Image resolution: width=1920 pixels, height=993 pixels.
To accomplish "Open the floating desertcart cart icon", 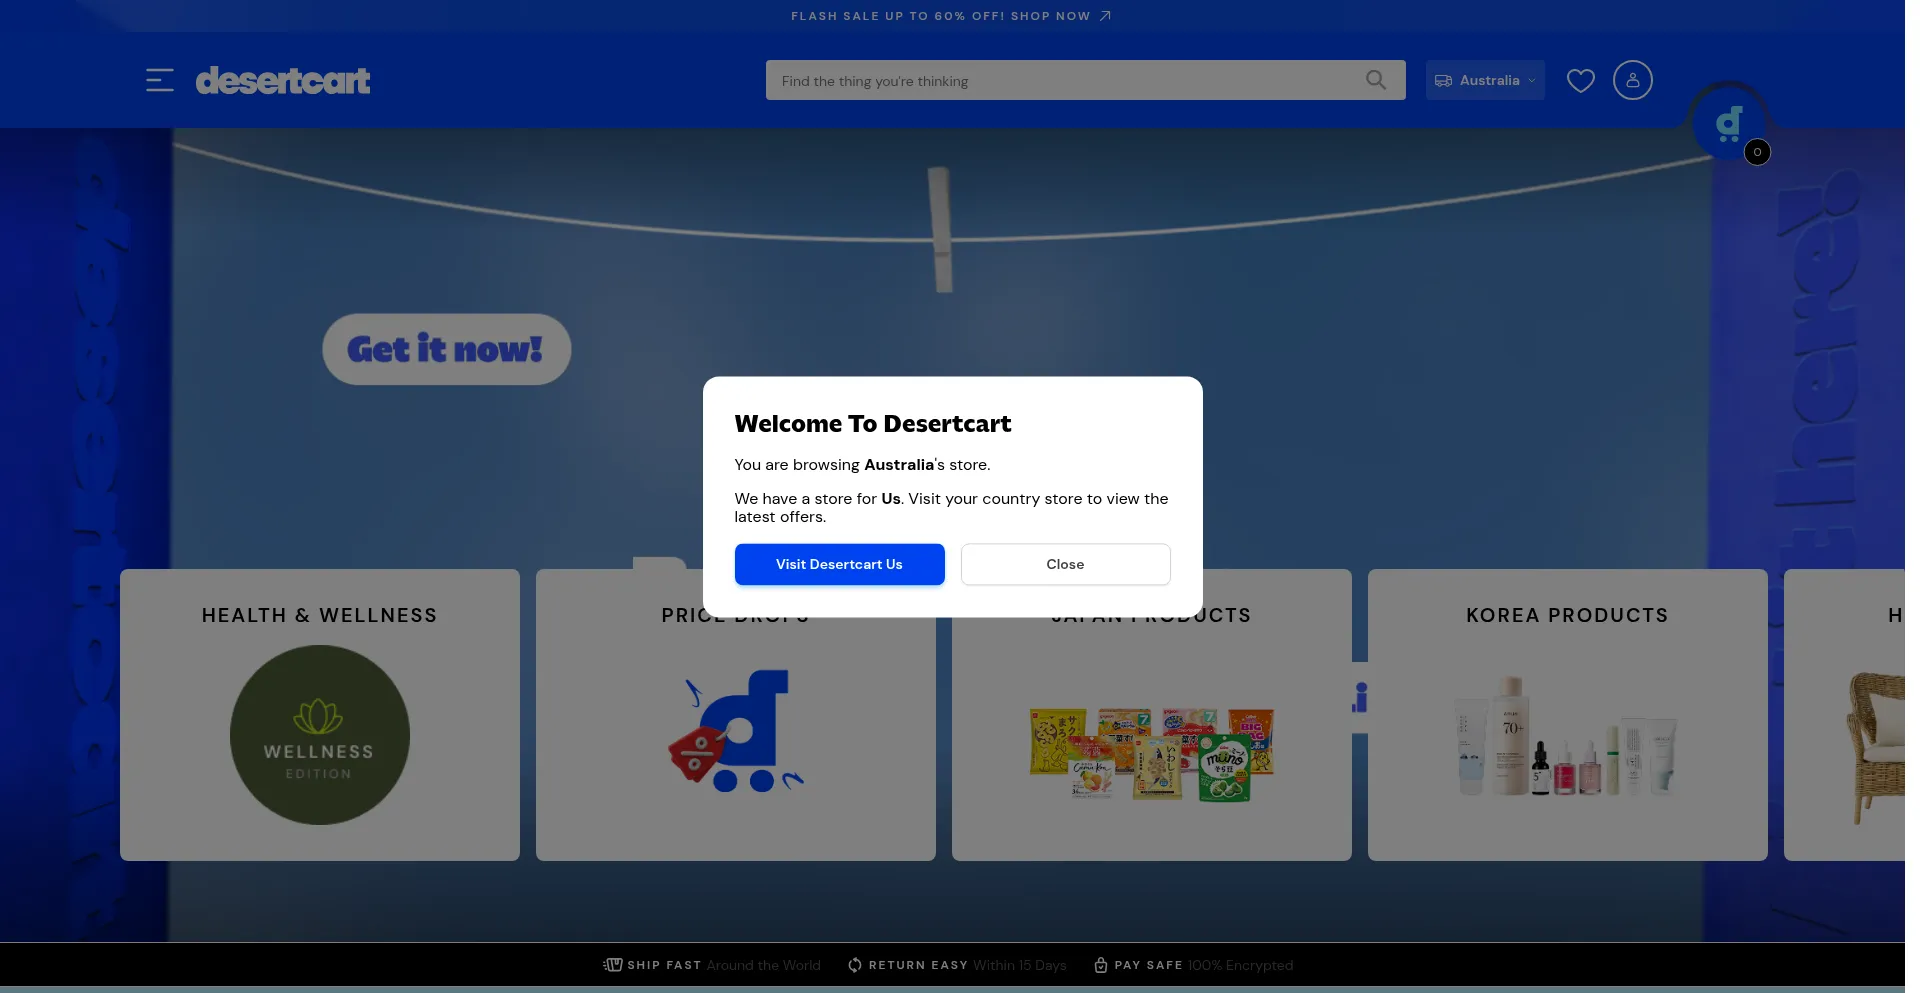I will click(1728, 125).
